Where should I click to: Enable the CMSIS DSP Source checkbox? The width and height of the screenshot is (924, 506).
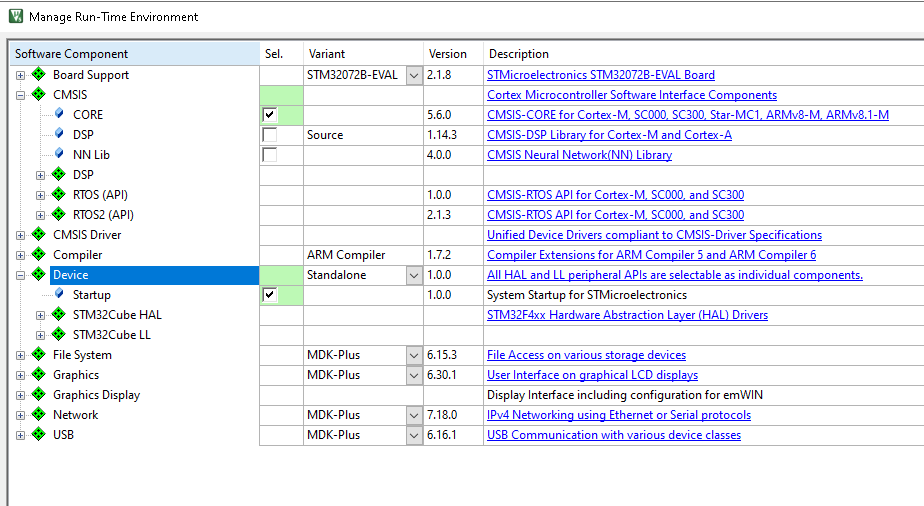270,135
